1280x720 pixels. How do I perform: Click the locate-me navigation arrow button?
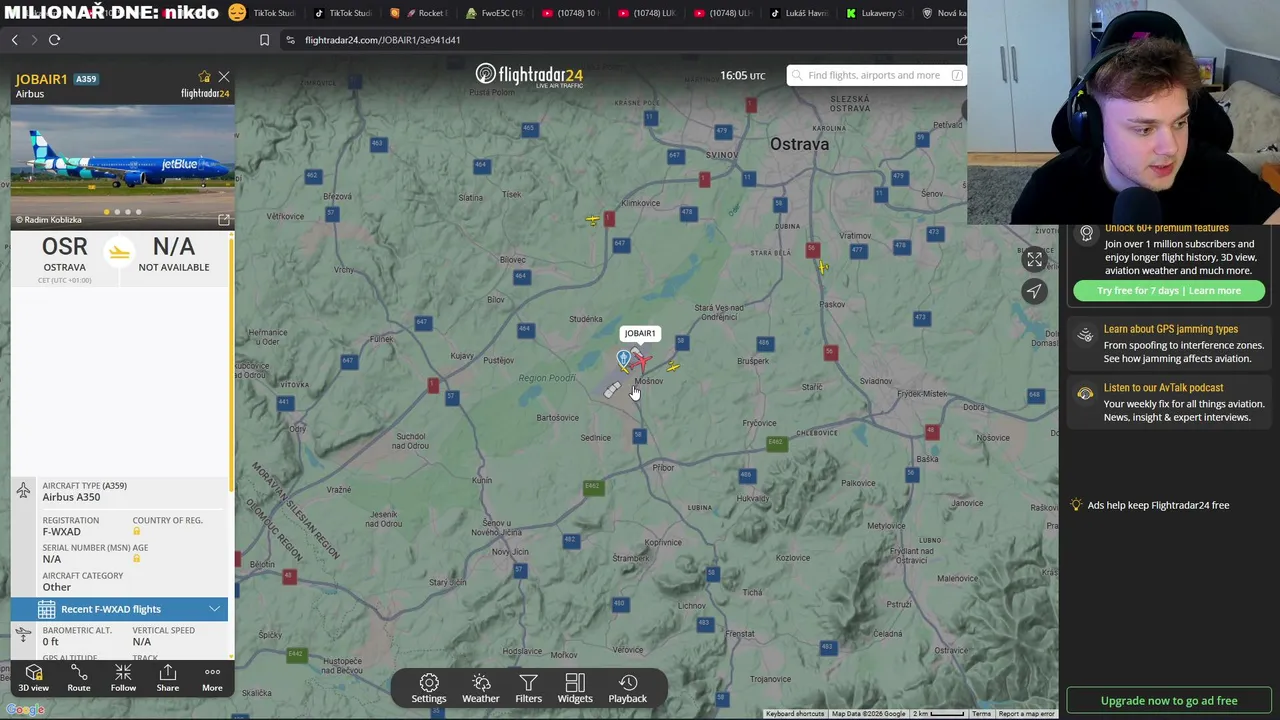point(1034,291)
